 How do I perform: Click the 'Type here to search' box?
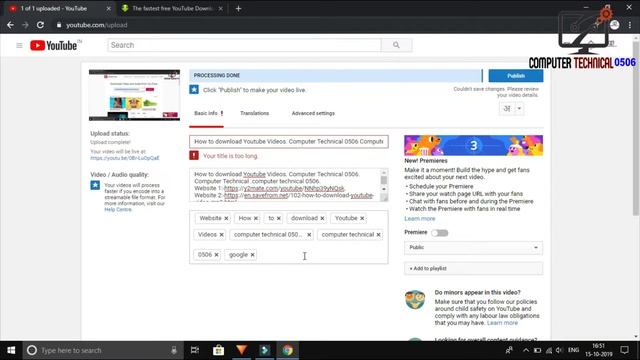[x=102, y=350]
